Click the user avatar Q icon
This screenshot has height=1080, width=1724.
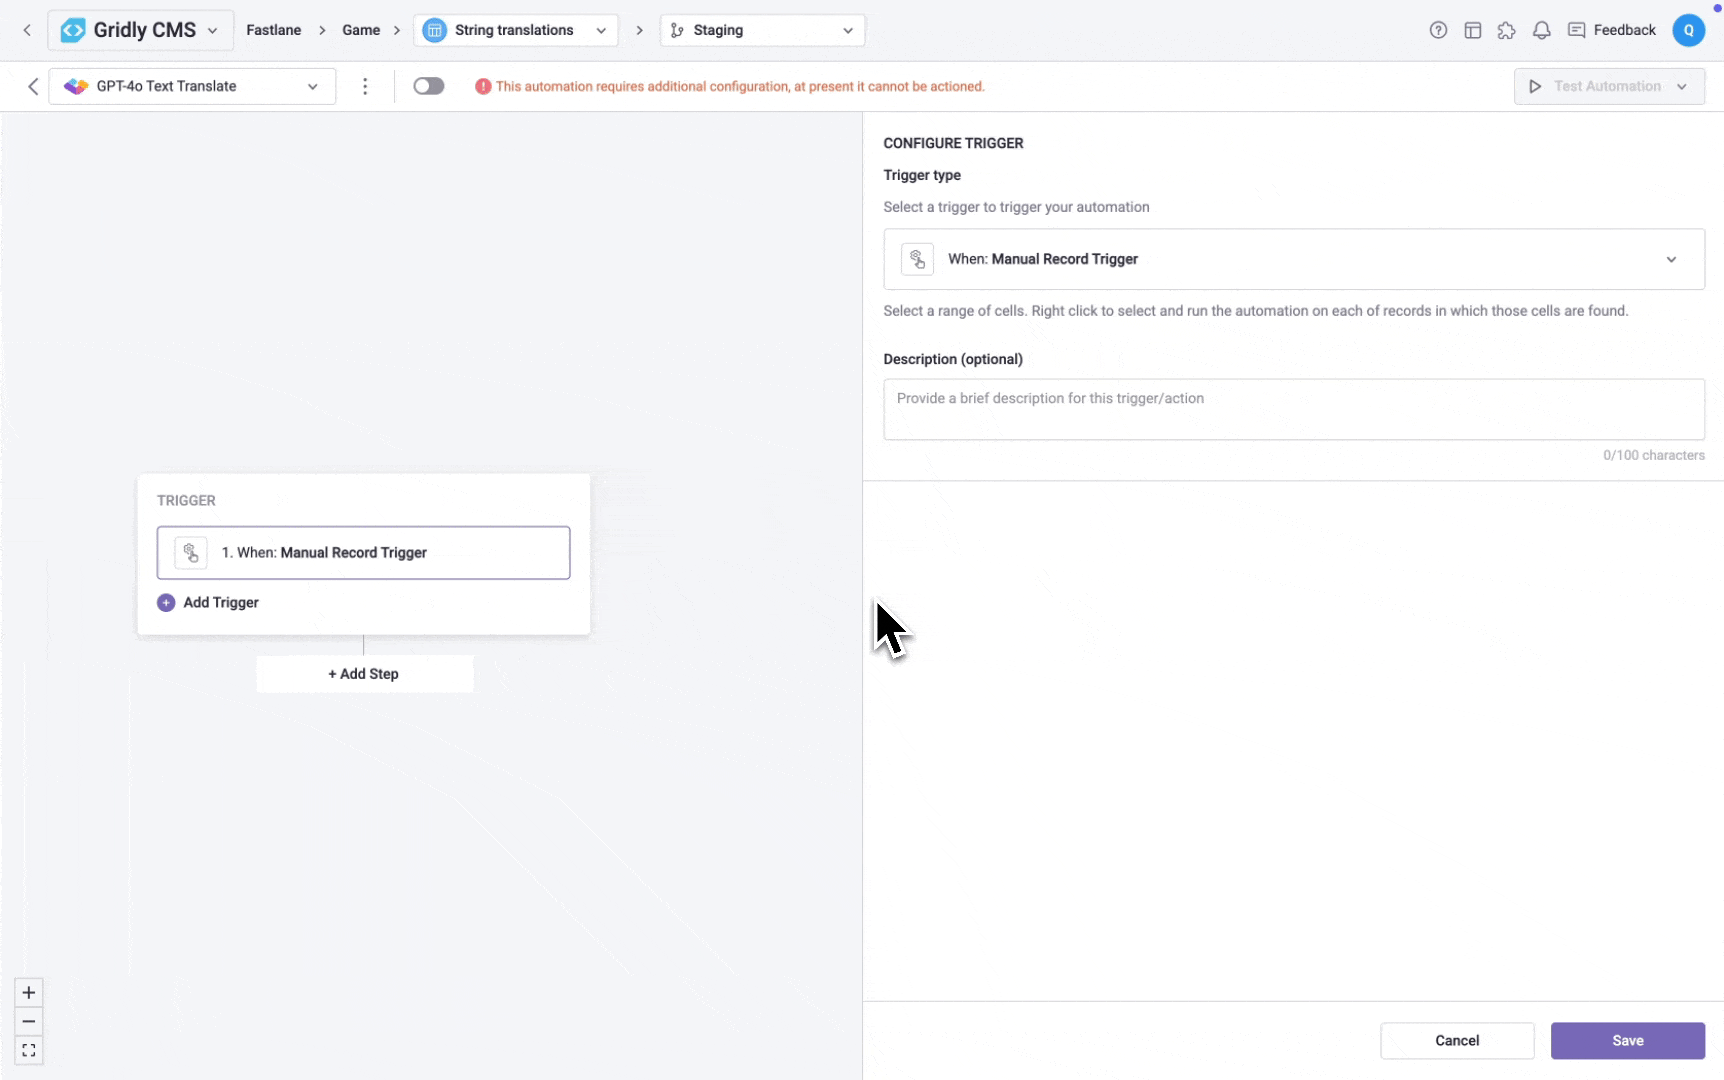tap(1688, 30)
